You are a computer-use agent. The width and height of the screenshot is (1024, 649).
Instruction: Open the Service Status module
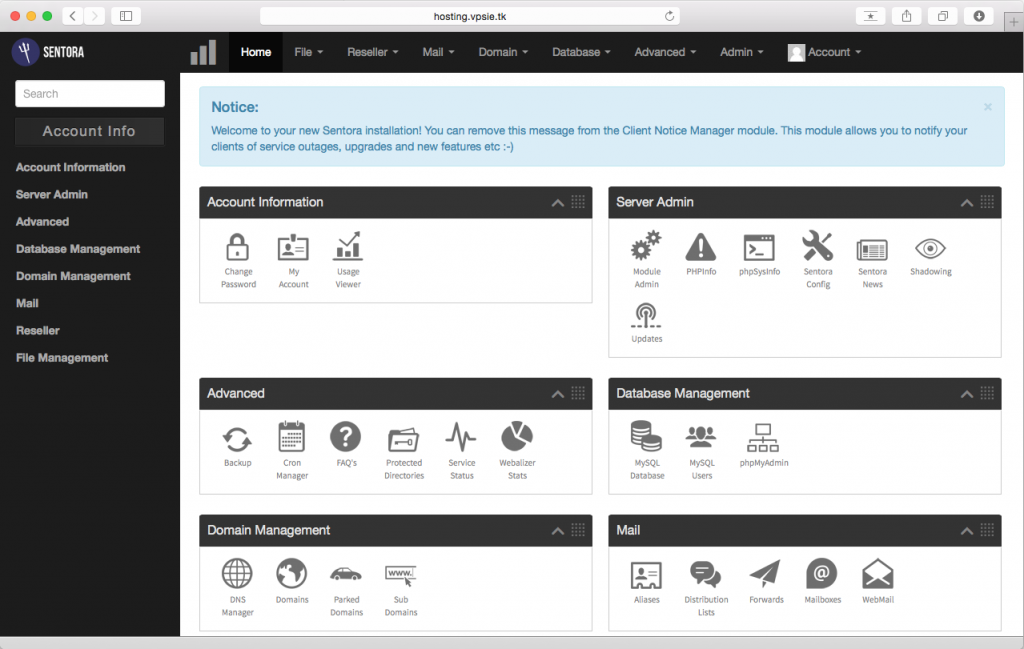point(462,451)
